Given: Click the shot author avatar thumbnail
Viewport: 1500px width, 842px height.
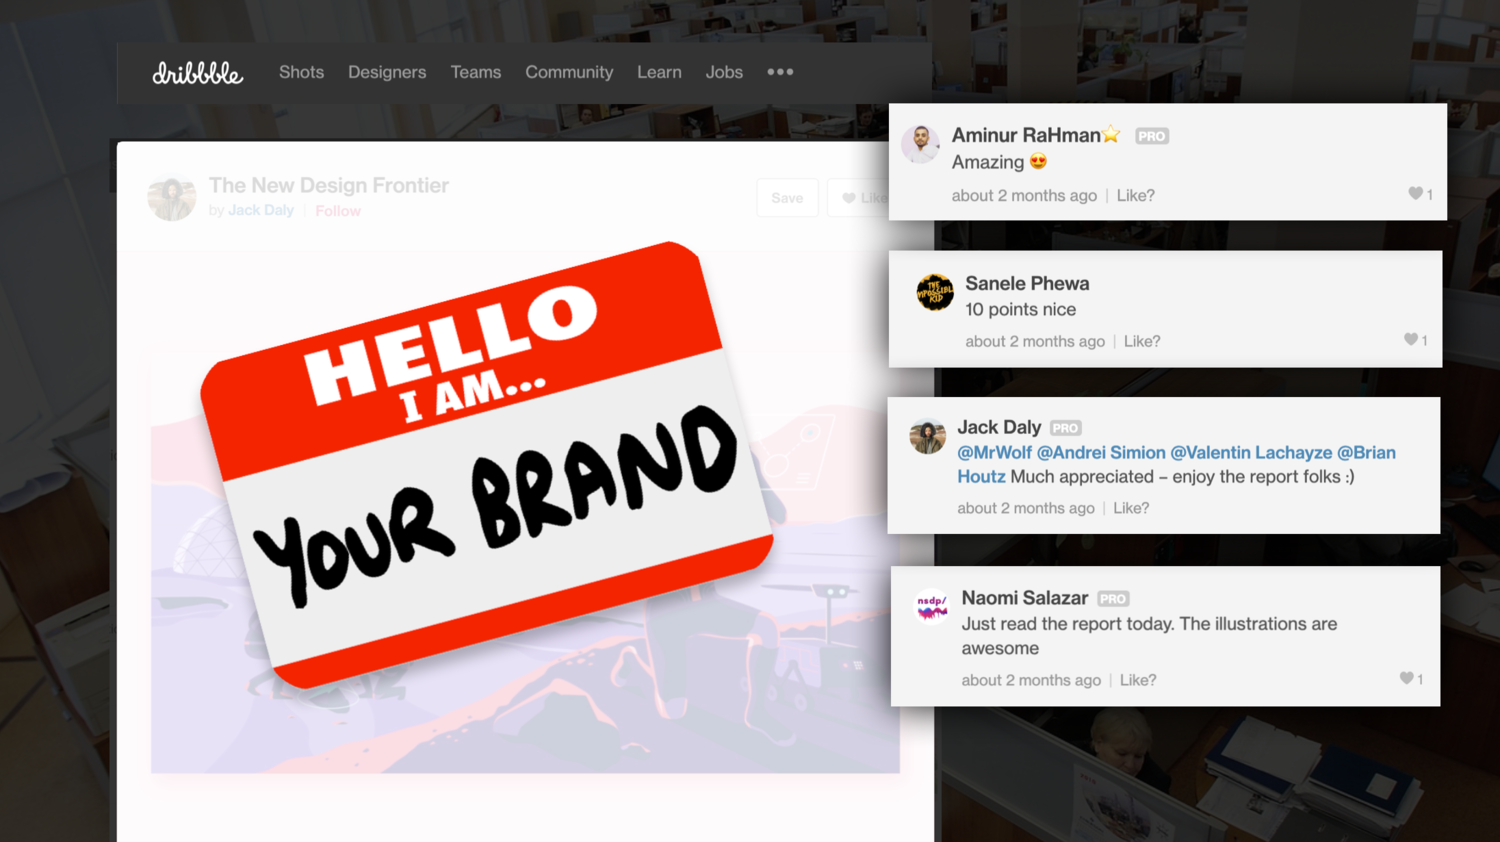Looking at the screenshot, I should tap(172, 197).
